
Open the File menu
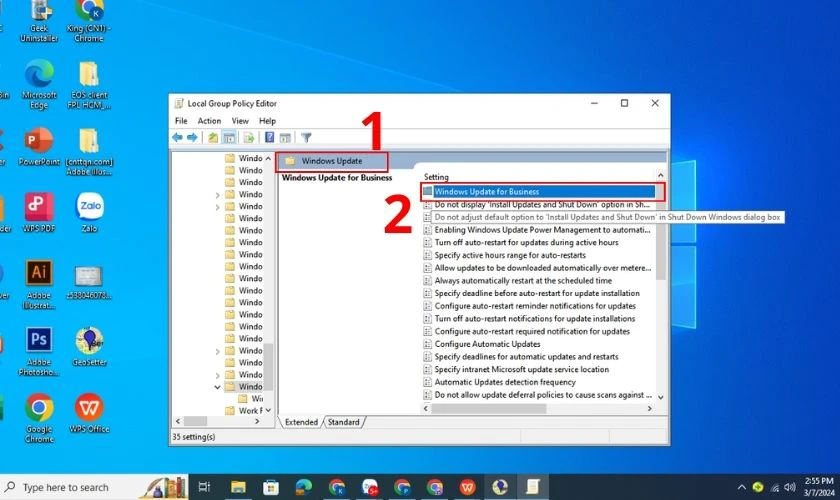click(181, 121)
